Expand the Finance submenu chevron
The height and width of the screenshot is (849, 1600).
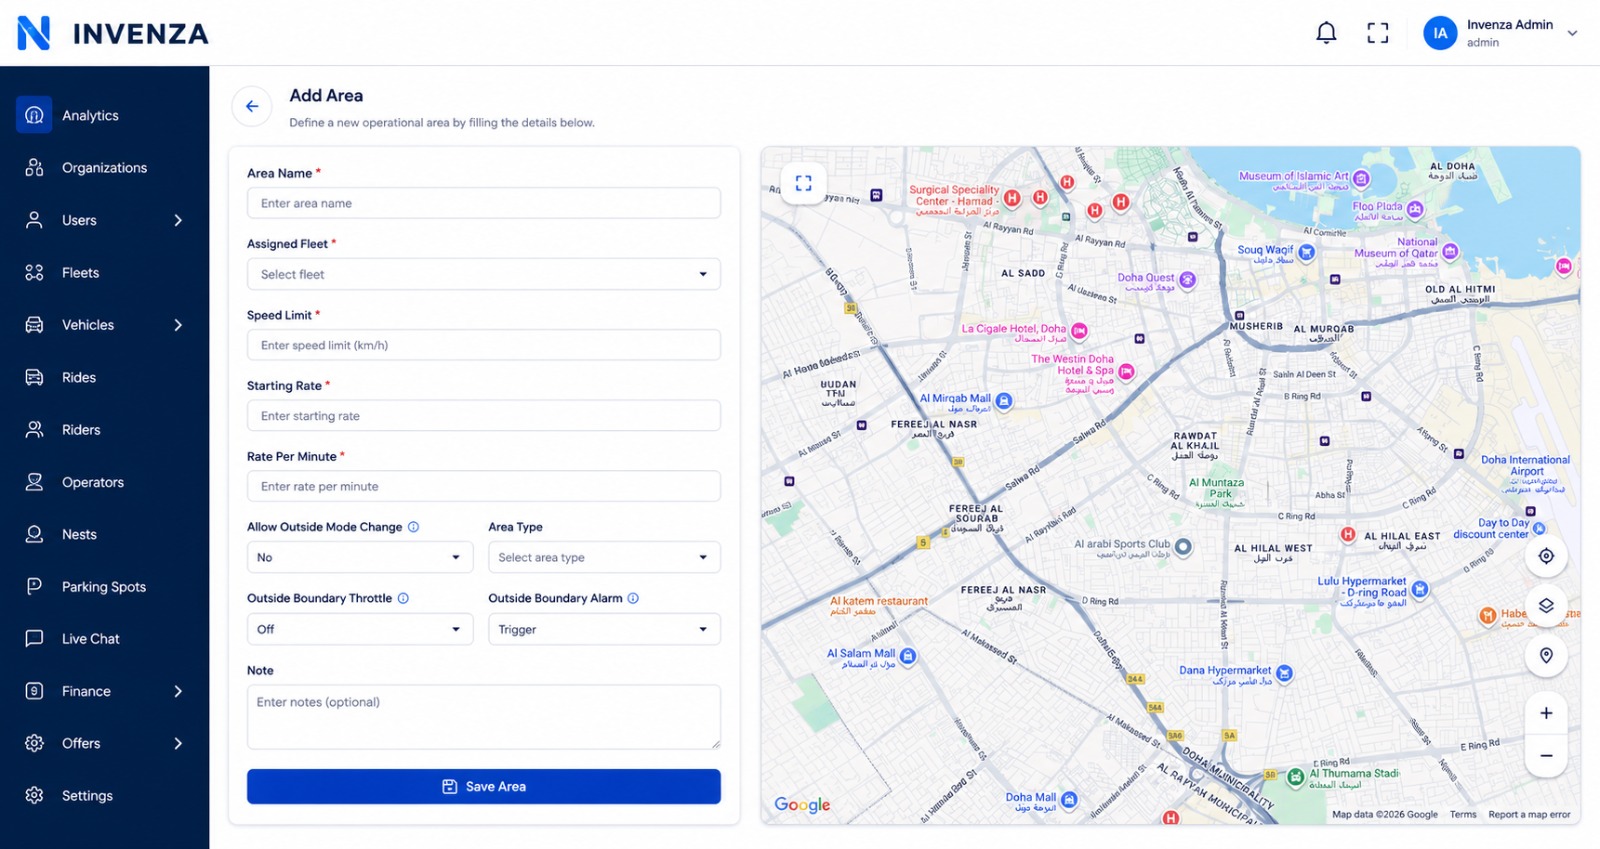178,691
